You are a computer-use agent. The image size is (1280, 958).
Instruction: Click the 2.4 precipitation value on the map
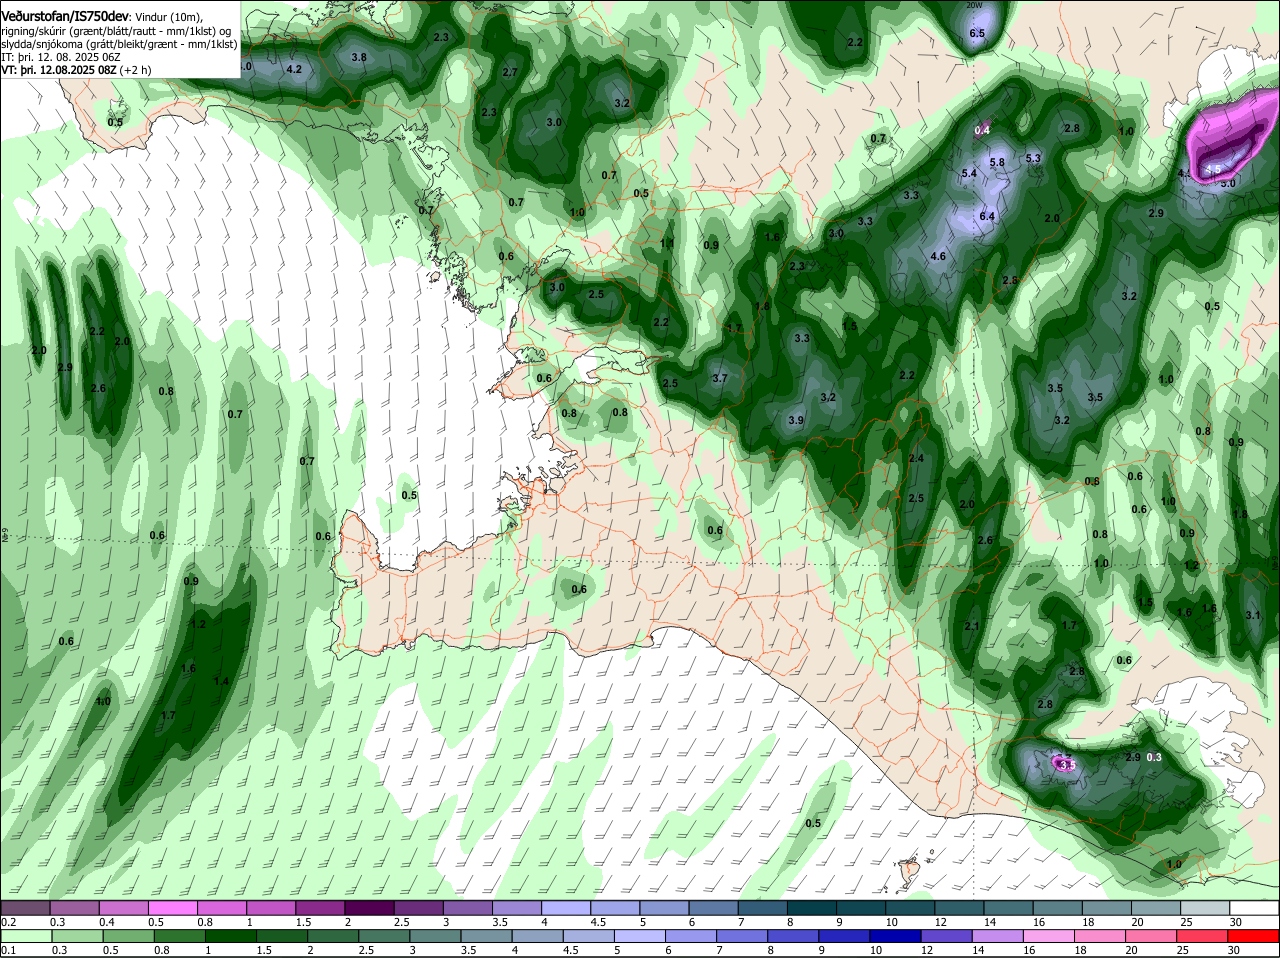pyautogui.click(x=915, y=458)
